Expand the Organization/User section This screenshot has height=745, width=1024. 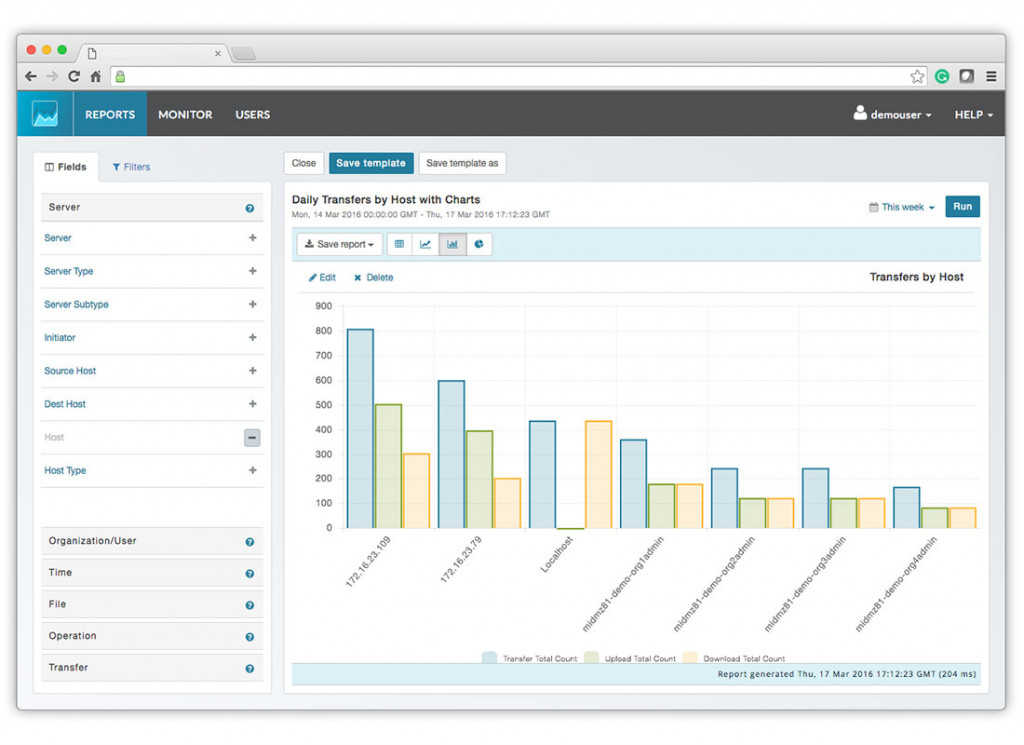pos(152,541)
